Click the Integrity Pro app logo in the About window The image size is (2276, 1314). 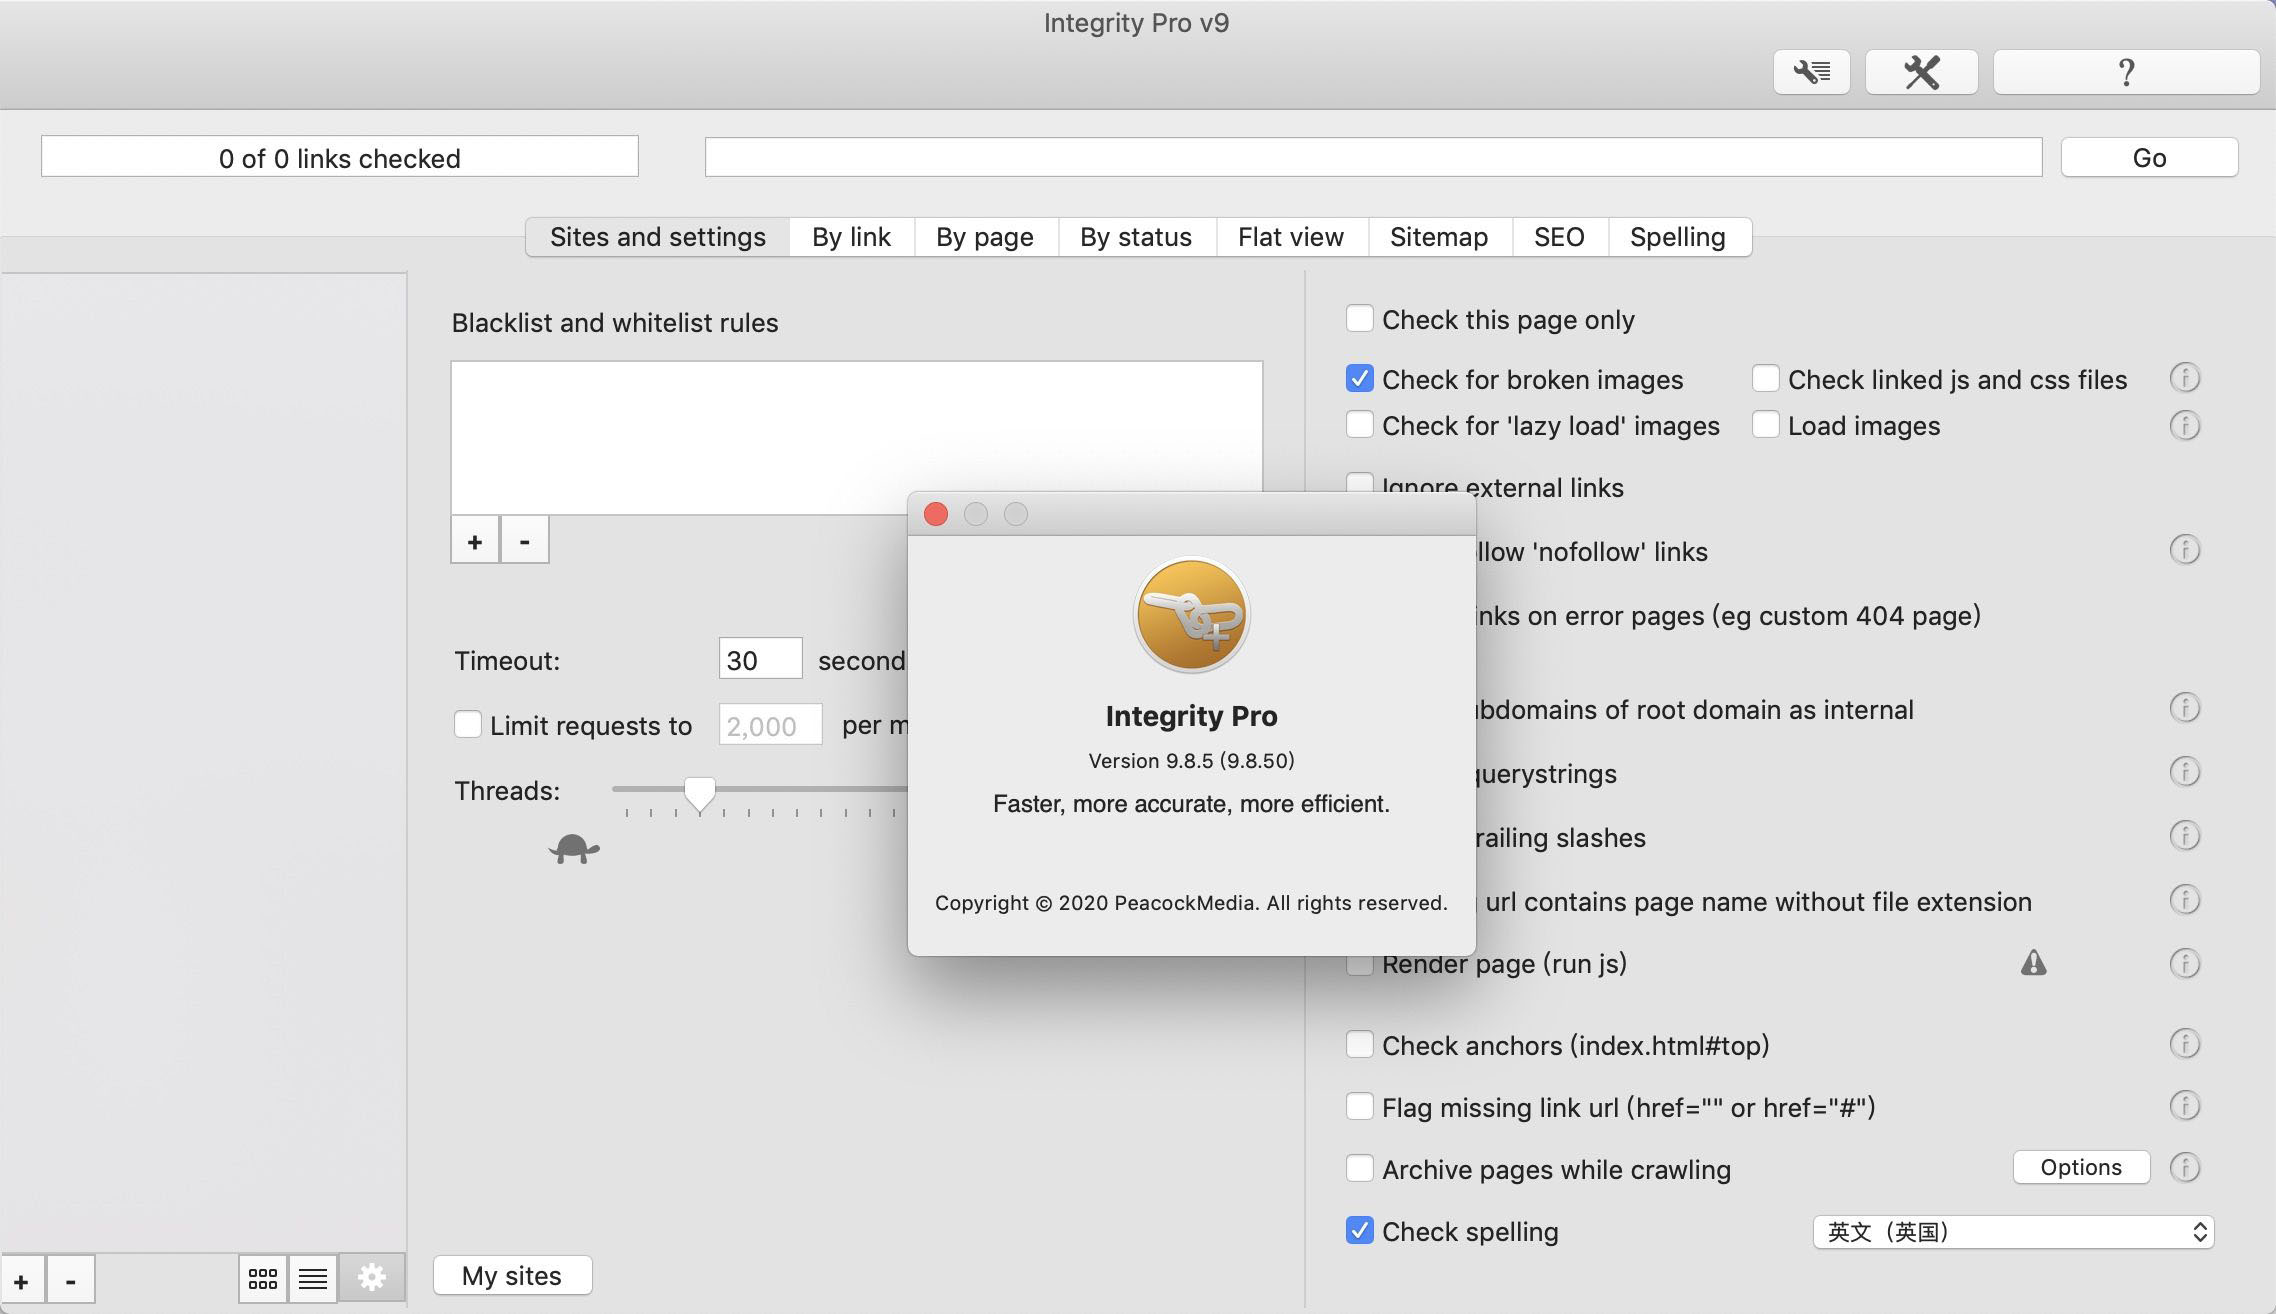coord(1191,614)
